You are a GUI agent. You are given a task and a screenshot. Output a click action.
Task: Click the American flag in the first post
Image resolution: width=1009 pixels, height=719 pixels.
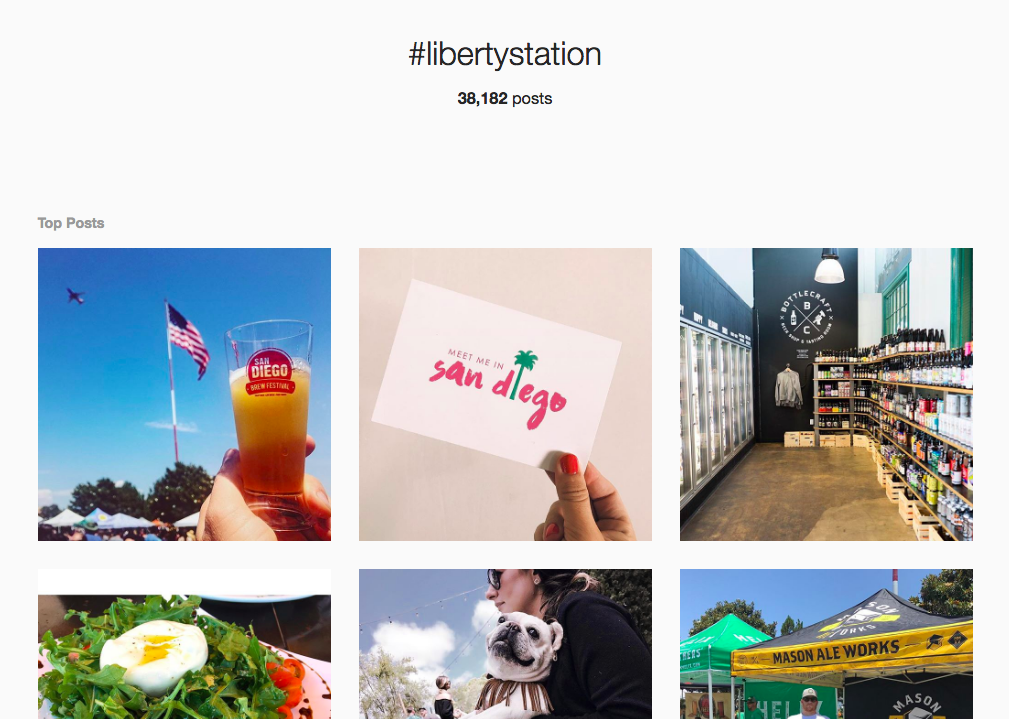187,341
